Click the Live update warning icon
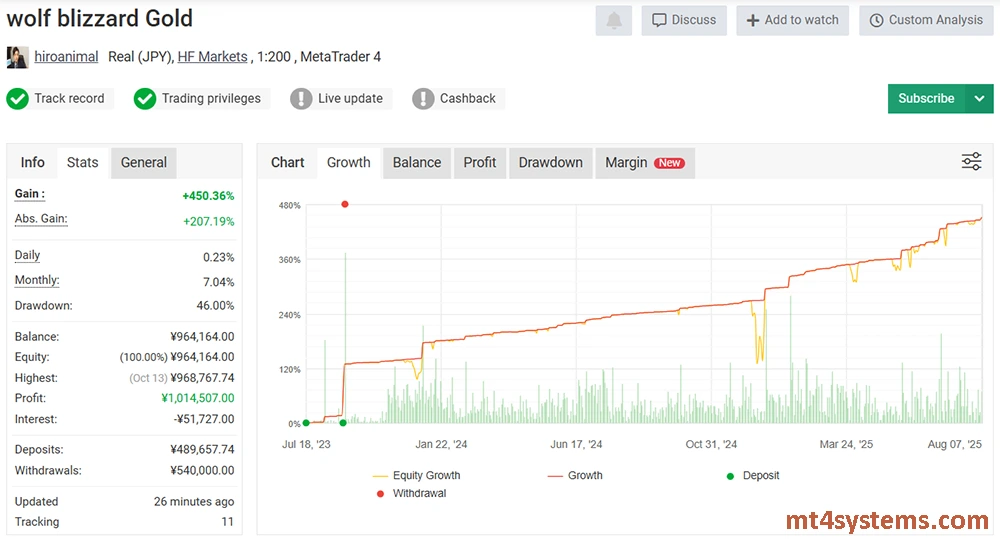The image size is (1000, 539). (301, 99)
